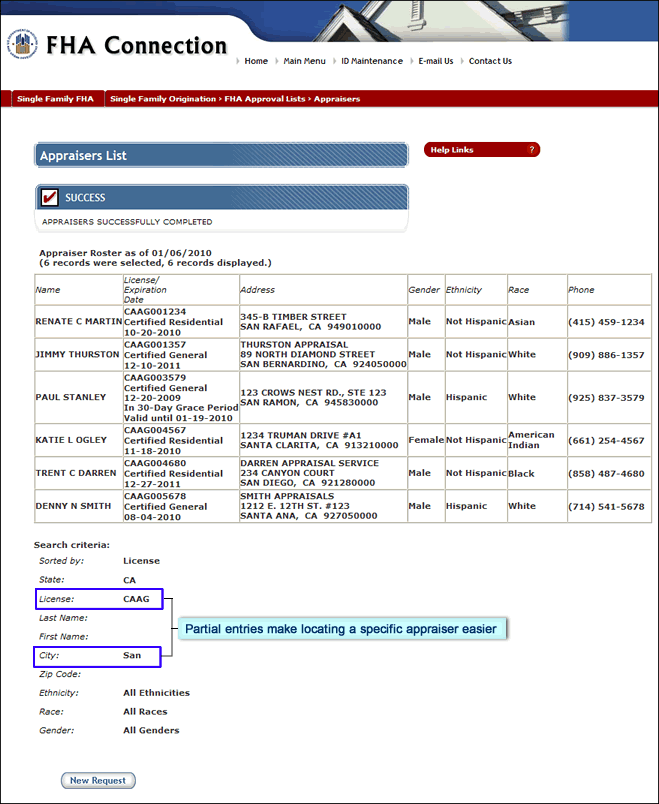The height and width of the screenshot is (804, 659).
Task: Open the Main Menu link
Action: (x=304, y=61)
